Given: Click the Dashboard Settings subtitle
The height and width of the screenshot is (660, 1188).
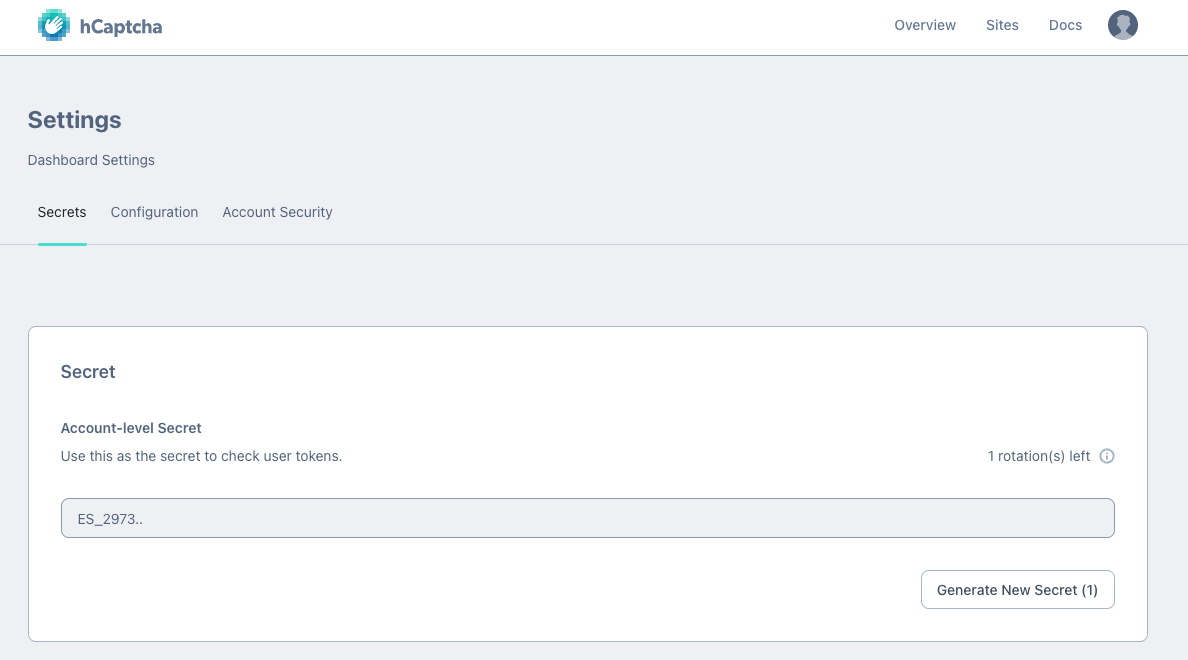Looking at the screenshot, I should tap(91, 160).
